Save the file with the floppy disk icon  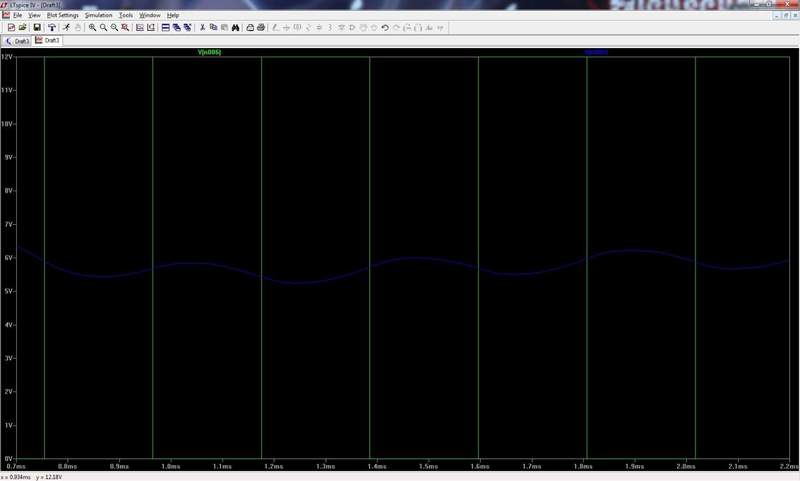coord(37,28)
